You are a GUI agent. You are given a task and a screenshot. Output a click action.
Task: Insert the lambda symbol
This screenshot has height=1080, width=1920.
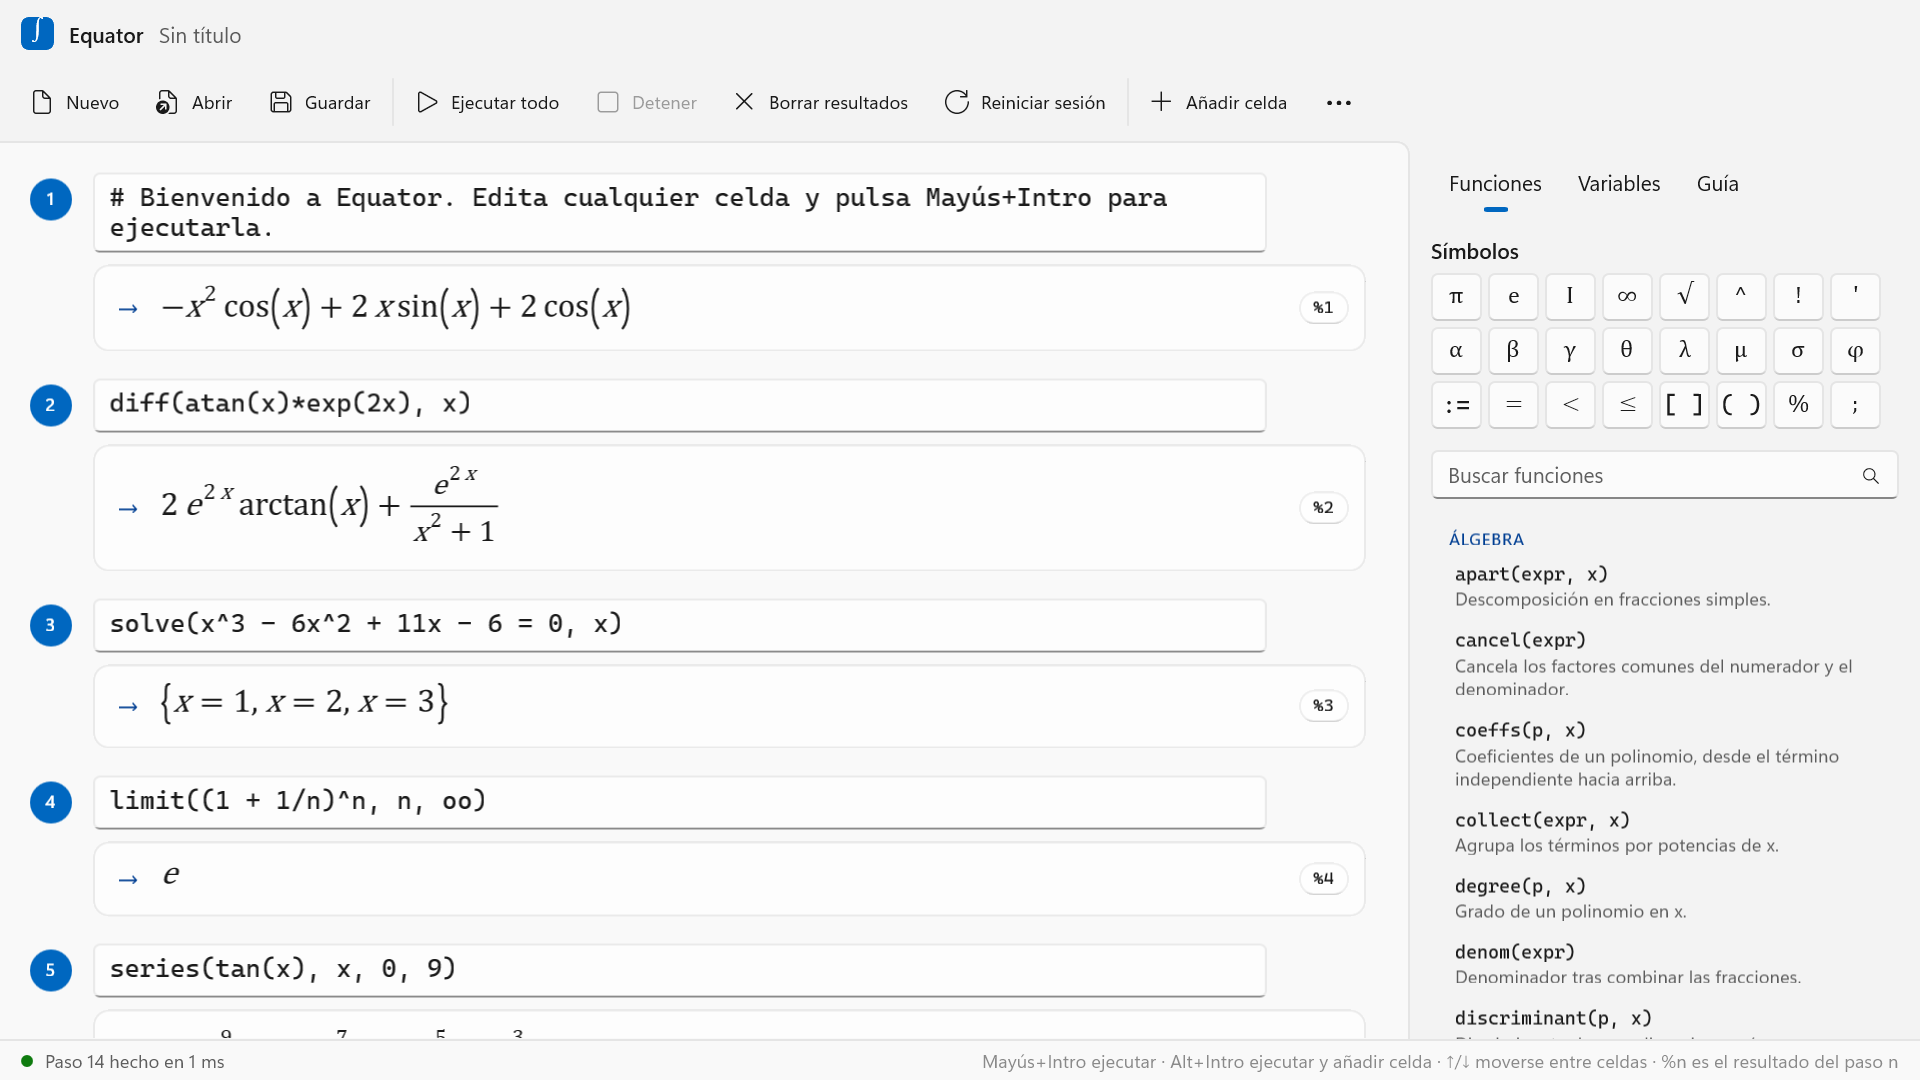point(1684,351)
